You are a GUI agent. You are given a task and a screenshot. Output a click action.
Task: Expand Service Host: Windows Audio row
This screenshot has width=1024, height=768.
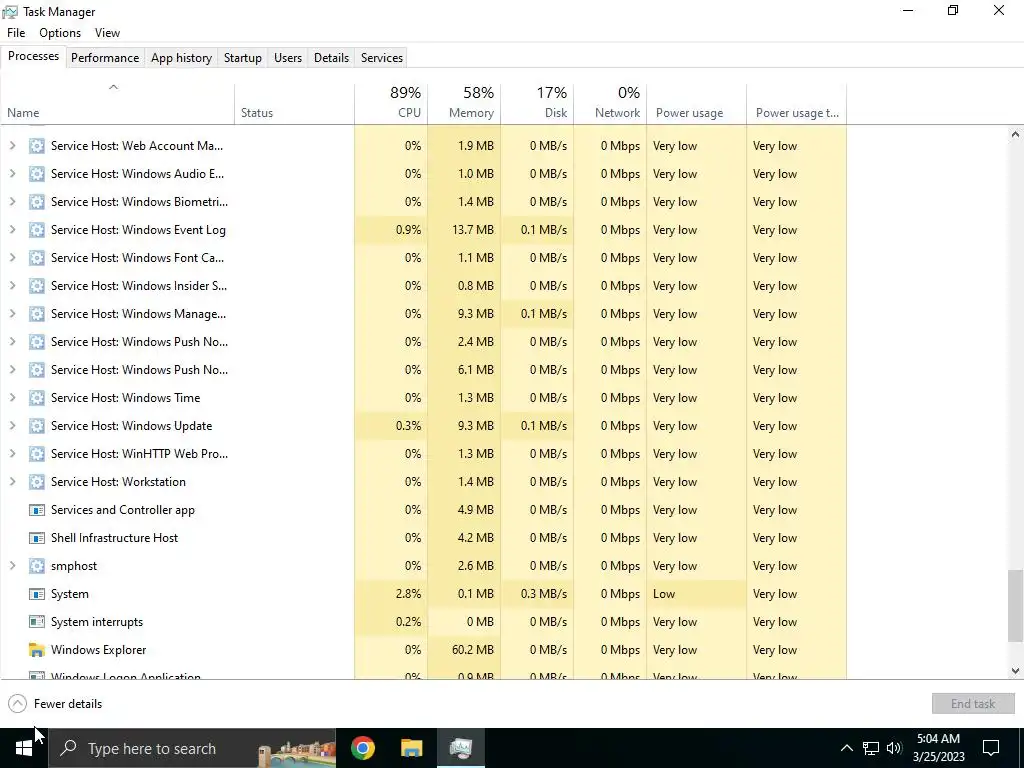[x=12, y=174]
